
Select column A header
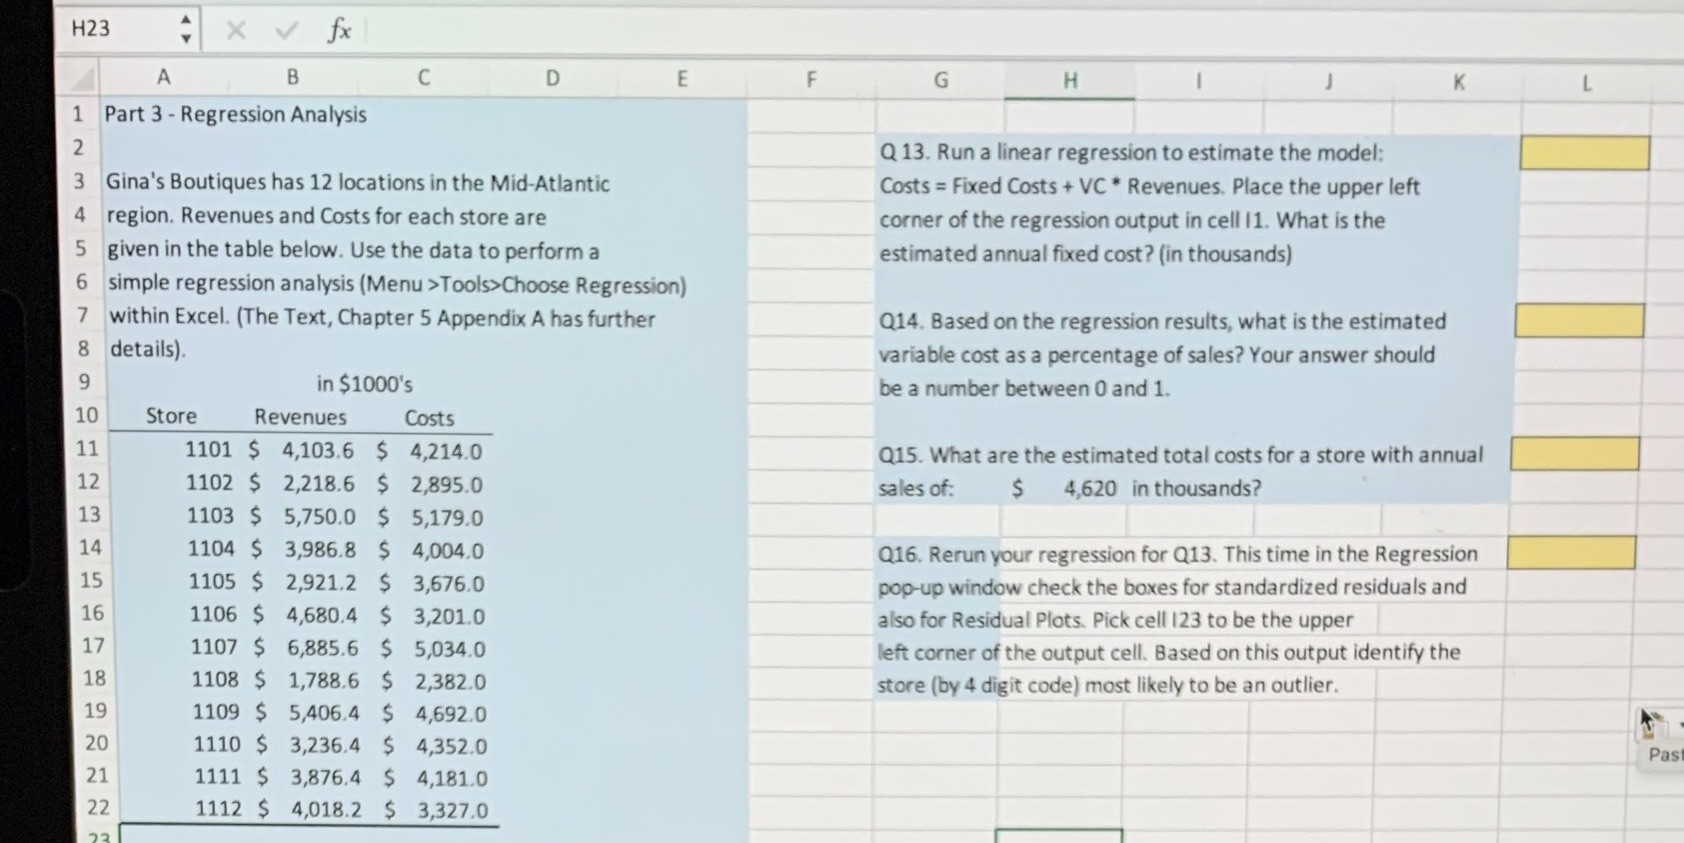(x=164, y=77)
